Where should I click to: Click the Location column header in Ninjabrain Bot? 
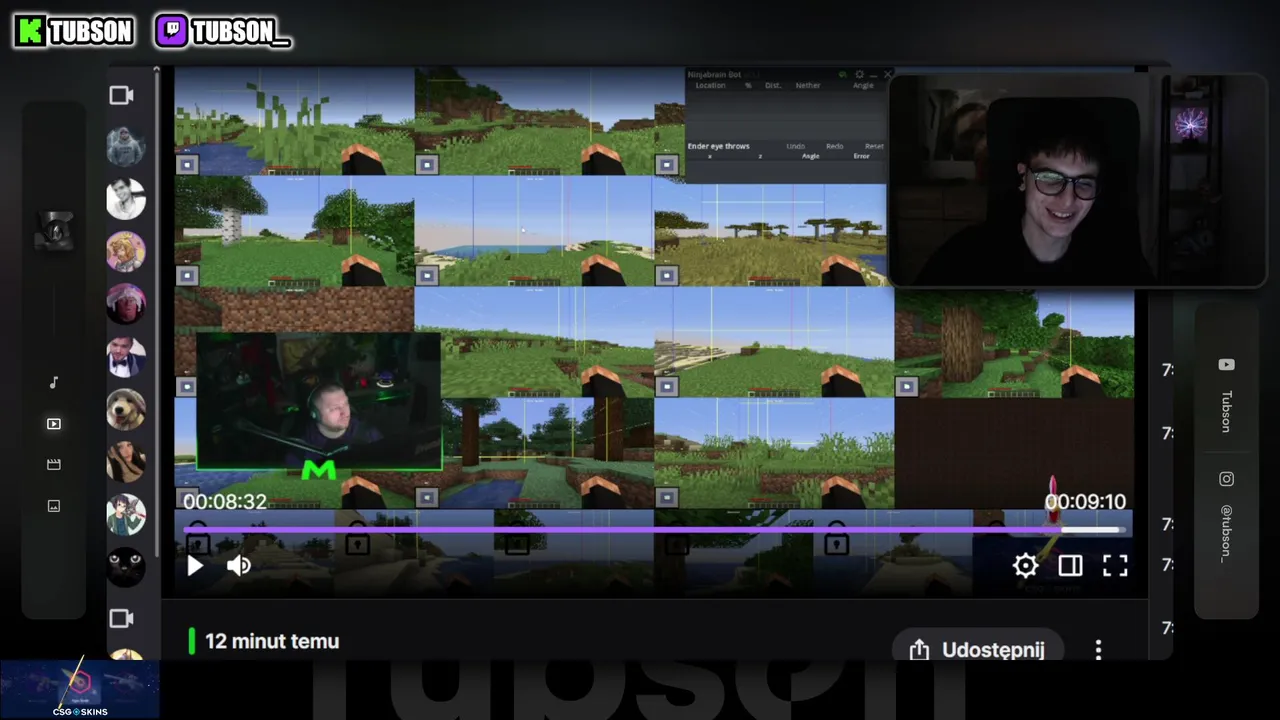(710, 85)
